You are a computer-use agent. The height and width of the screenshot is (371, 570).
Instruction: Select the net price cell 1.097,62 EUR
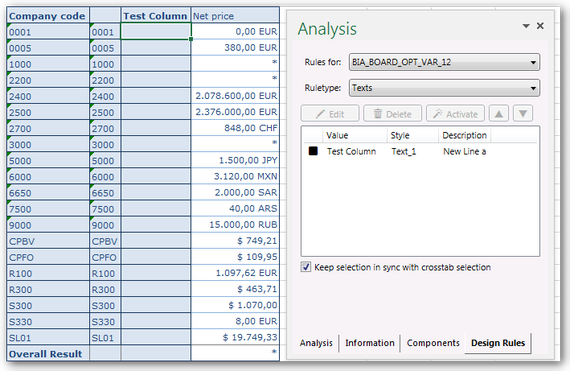pyautogui.click(x=235, y=273)
